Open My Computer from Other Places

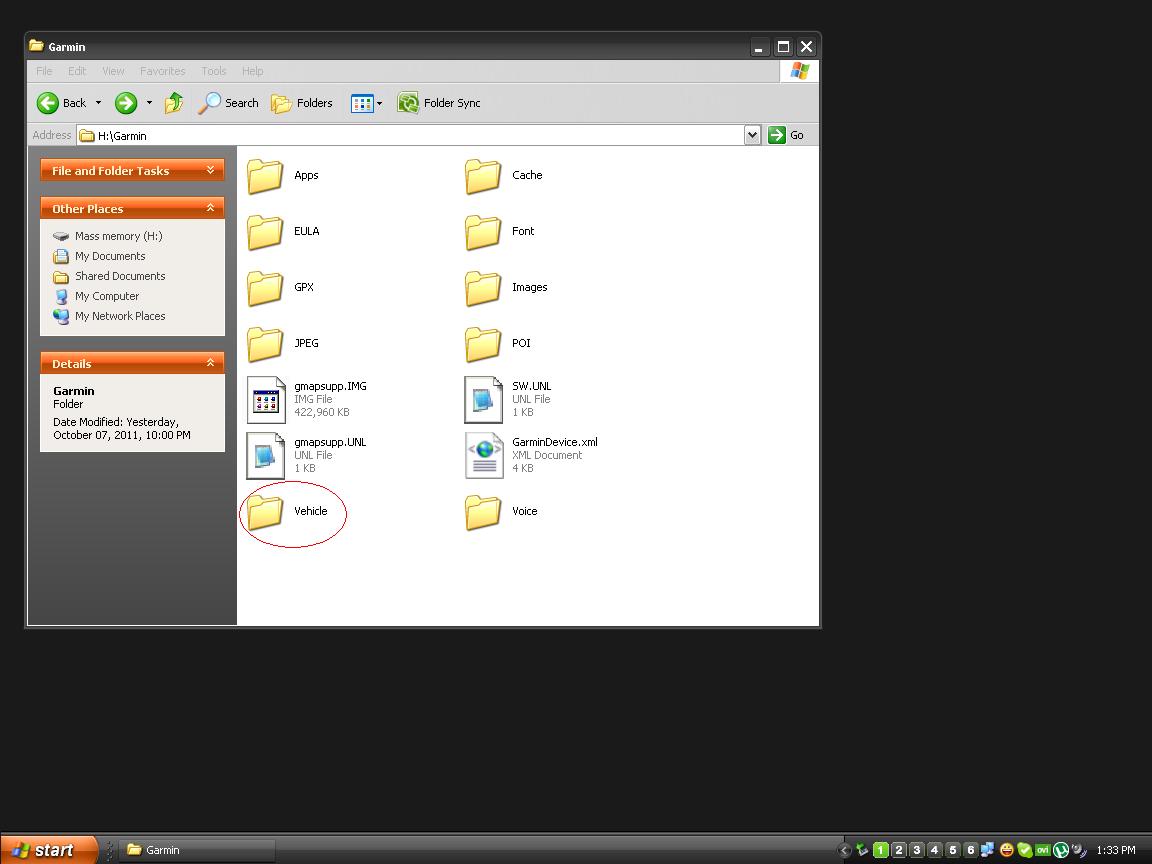96,296
